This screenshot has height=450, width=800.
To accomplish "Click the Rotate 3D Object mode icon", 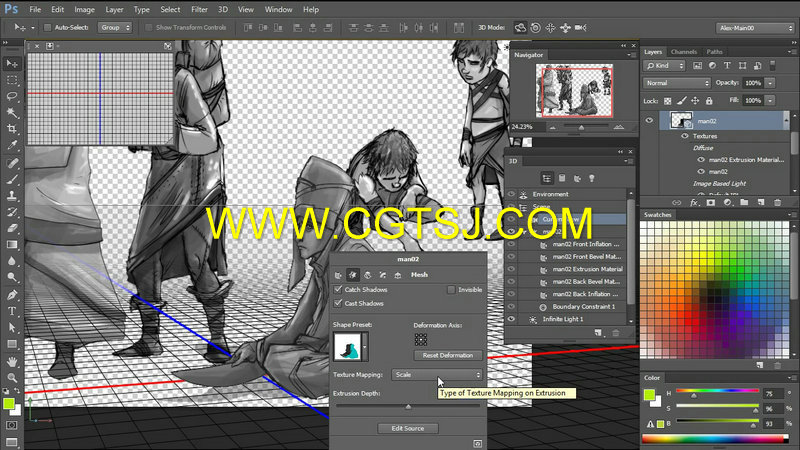I will 520,28.
